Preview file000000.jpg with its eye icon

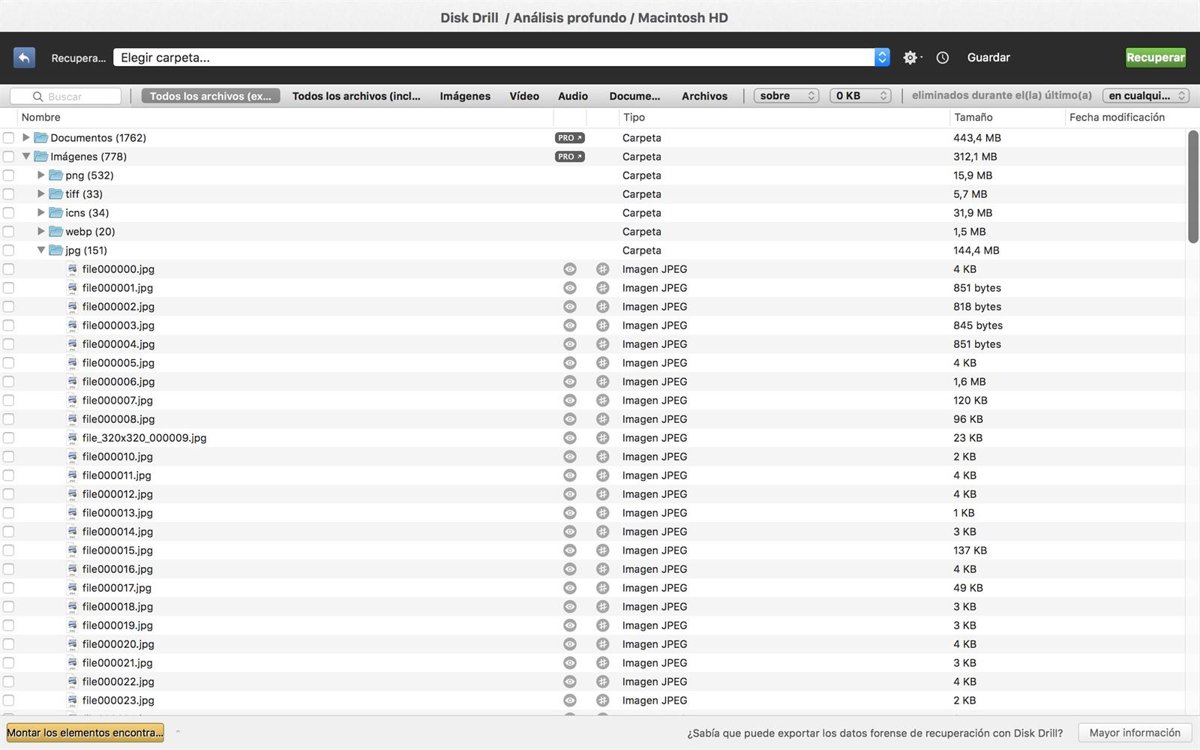(570, 269)
